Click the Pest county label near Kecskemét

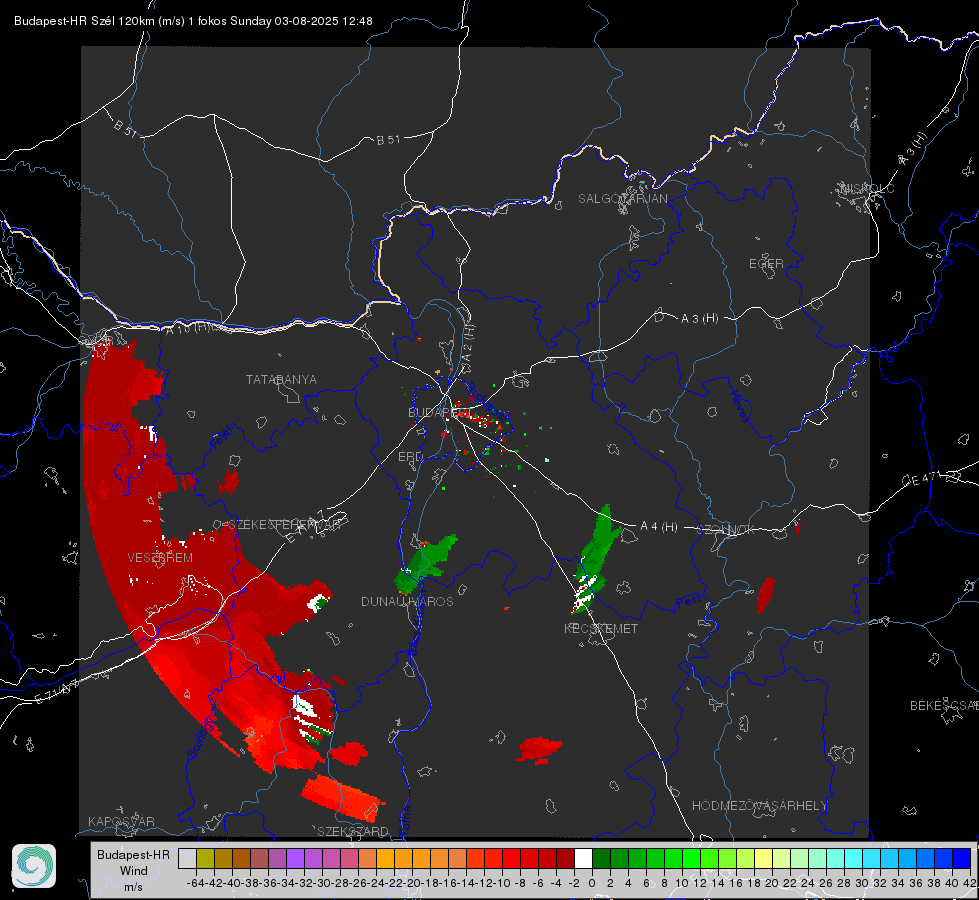(689, 602)
